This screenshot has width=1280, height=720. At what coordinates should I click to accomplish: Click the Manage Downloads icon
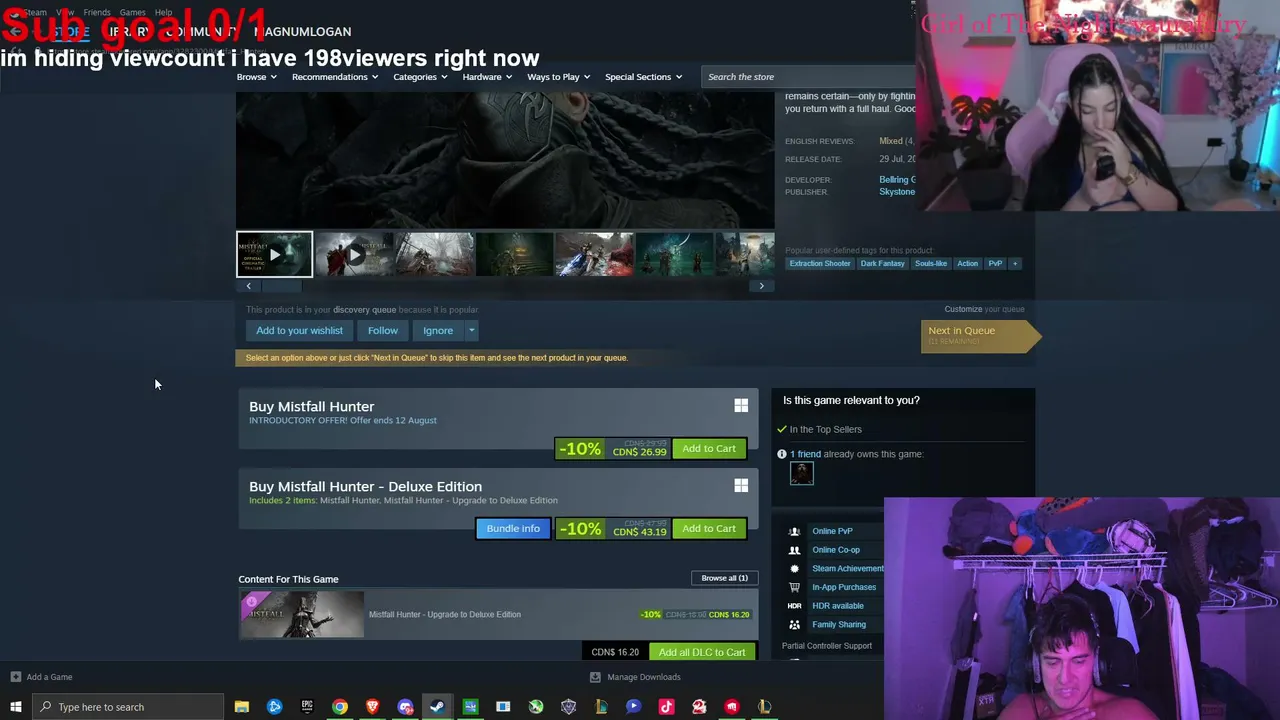coord(595,677)
